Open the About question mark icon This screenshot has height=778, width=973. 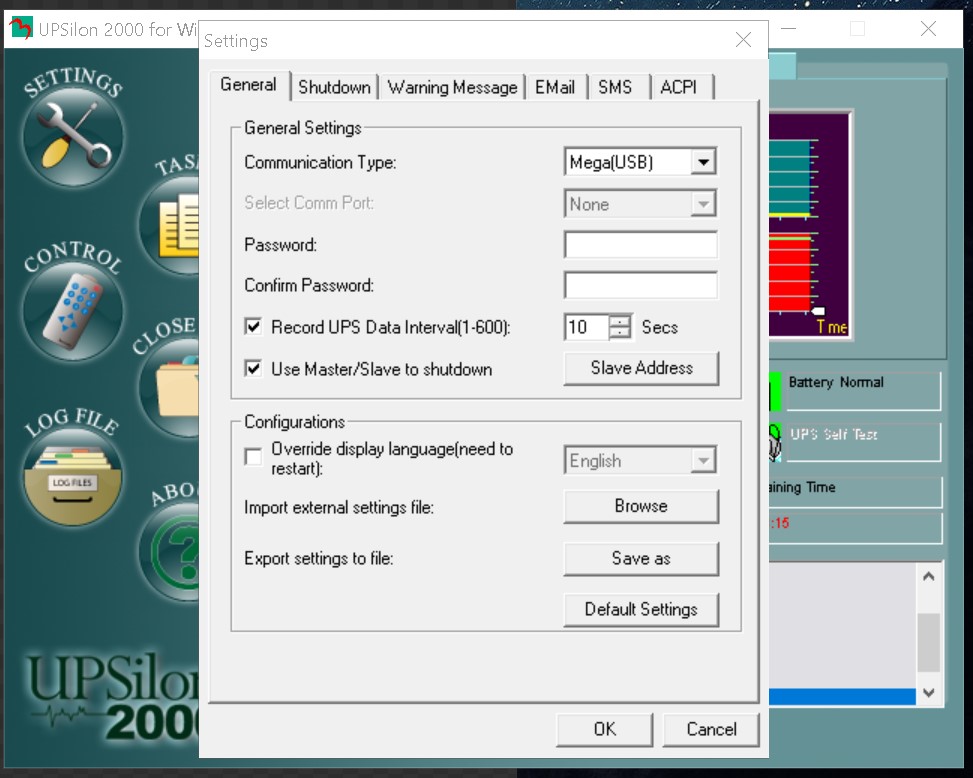[174, 551]
